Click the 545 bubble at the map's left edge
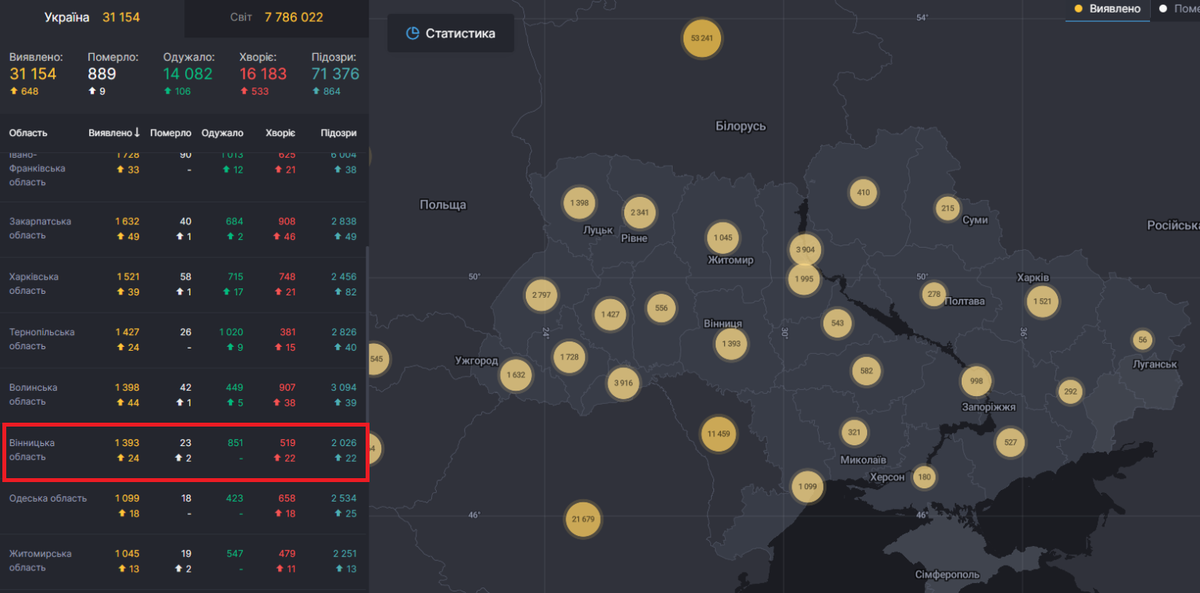Viewport: 1200px width, 593px height. (377, 358)
